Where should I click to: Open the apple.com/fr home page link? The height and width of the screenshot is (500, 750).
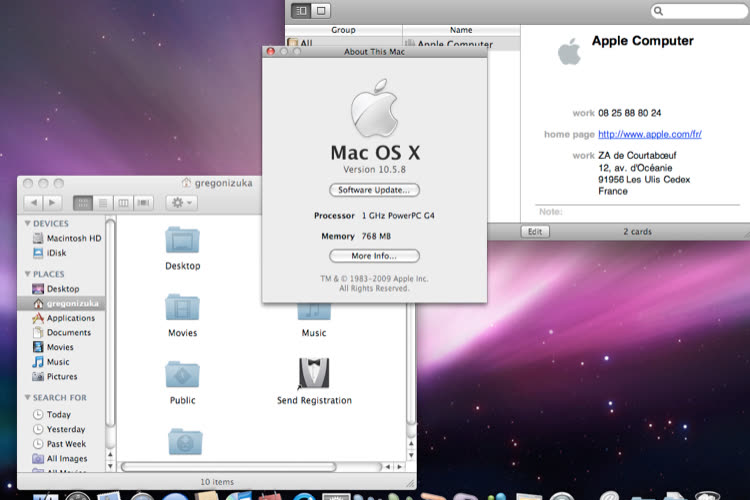coord(649,134)
